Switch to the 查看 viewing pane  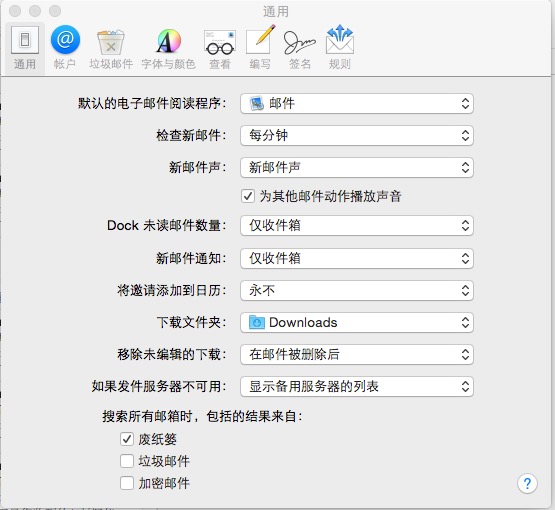(x=220, y=48)
